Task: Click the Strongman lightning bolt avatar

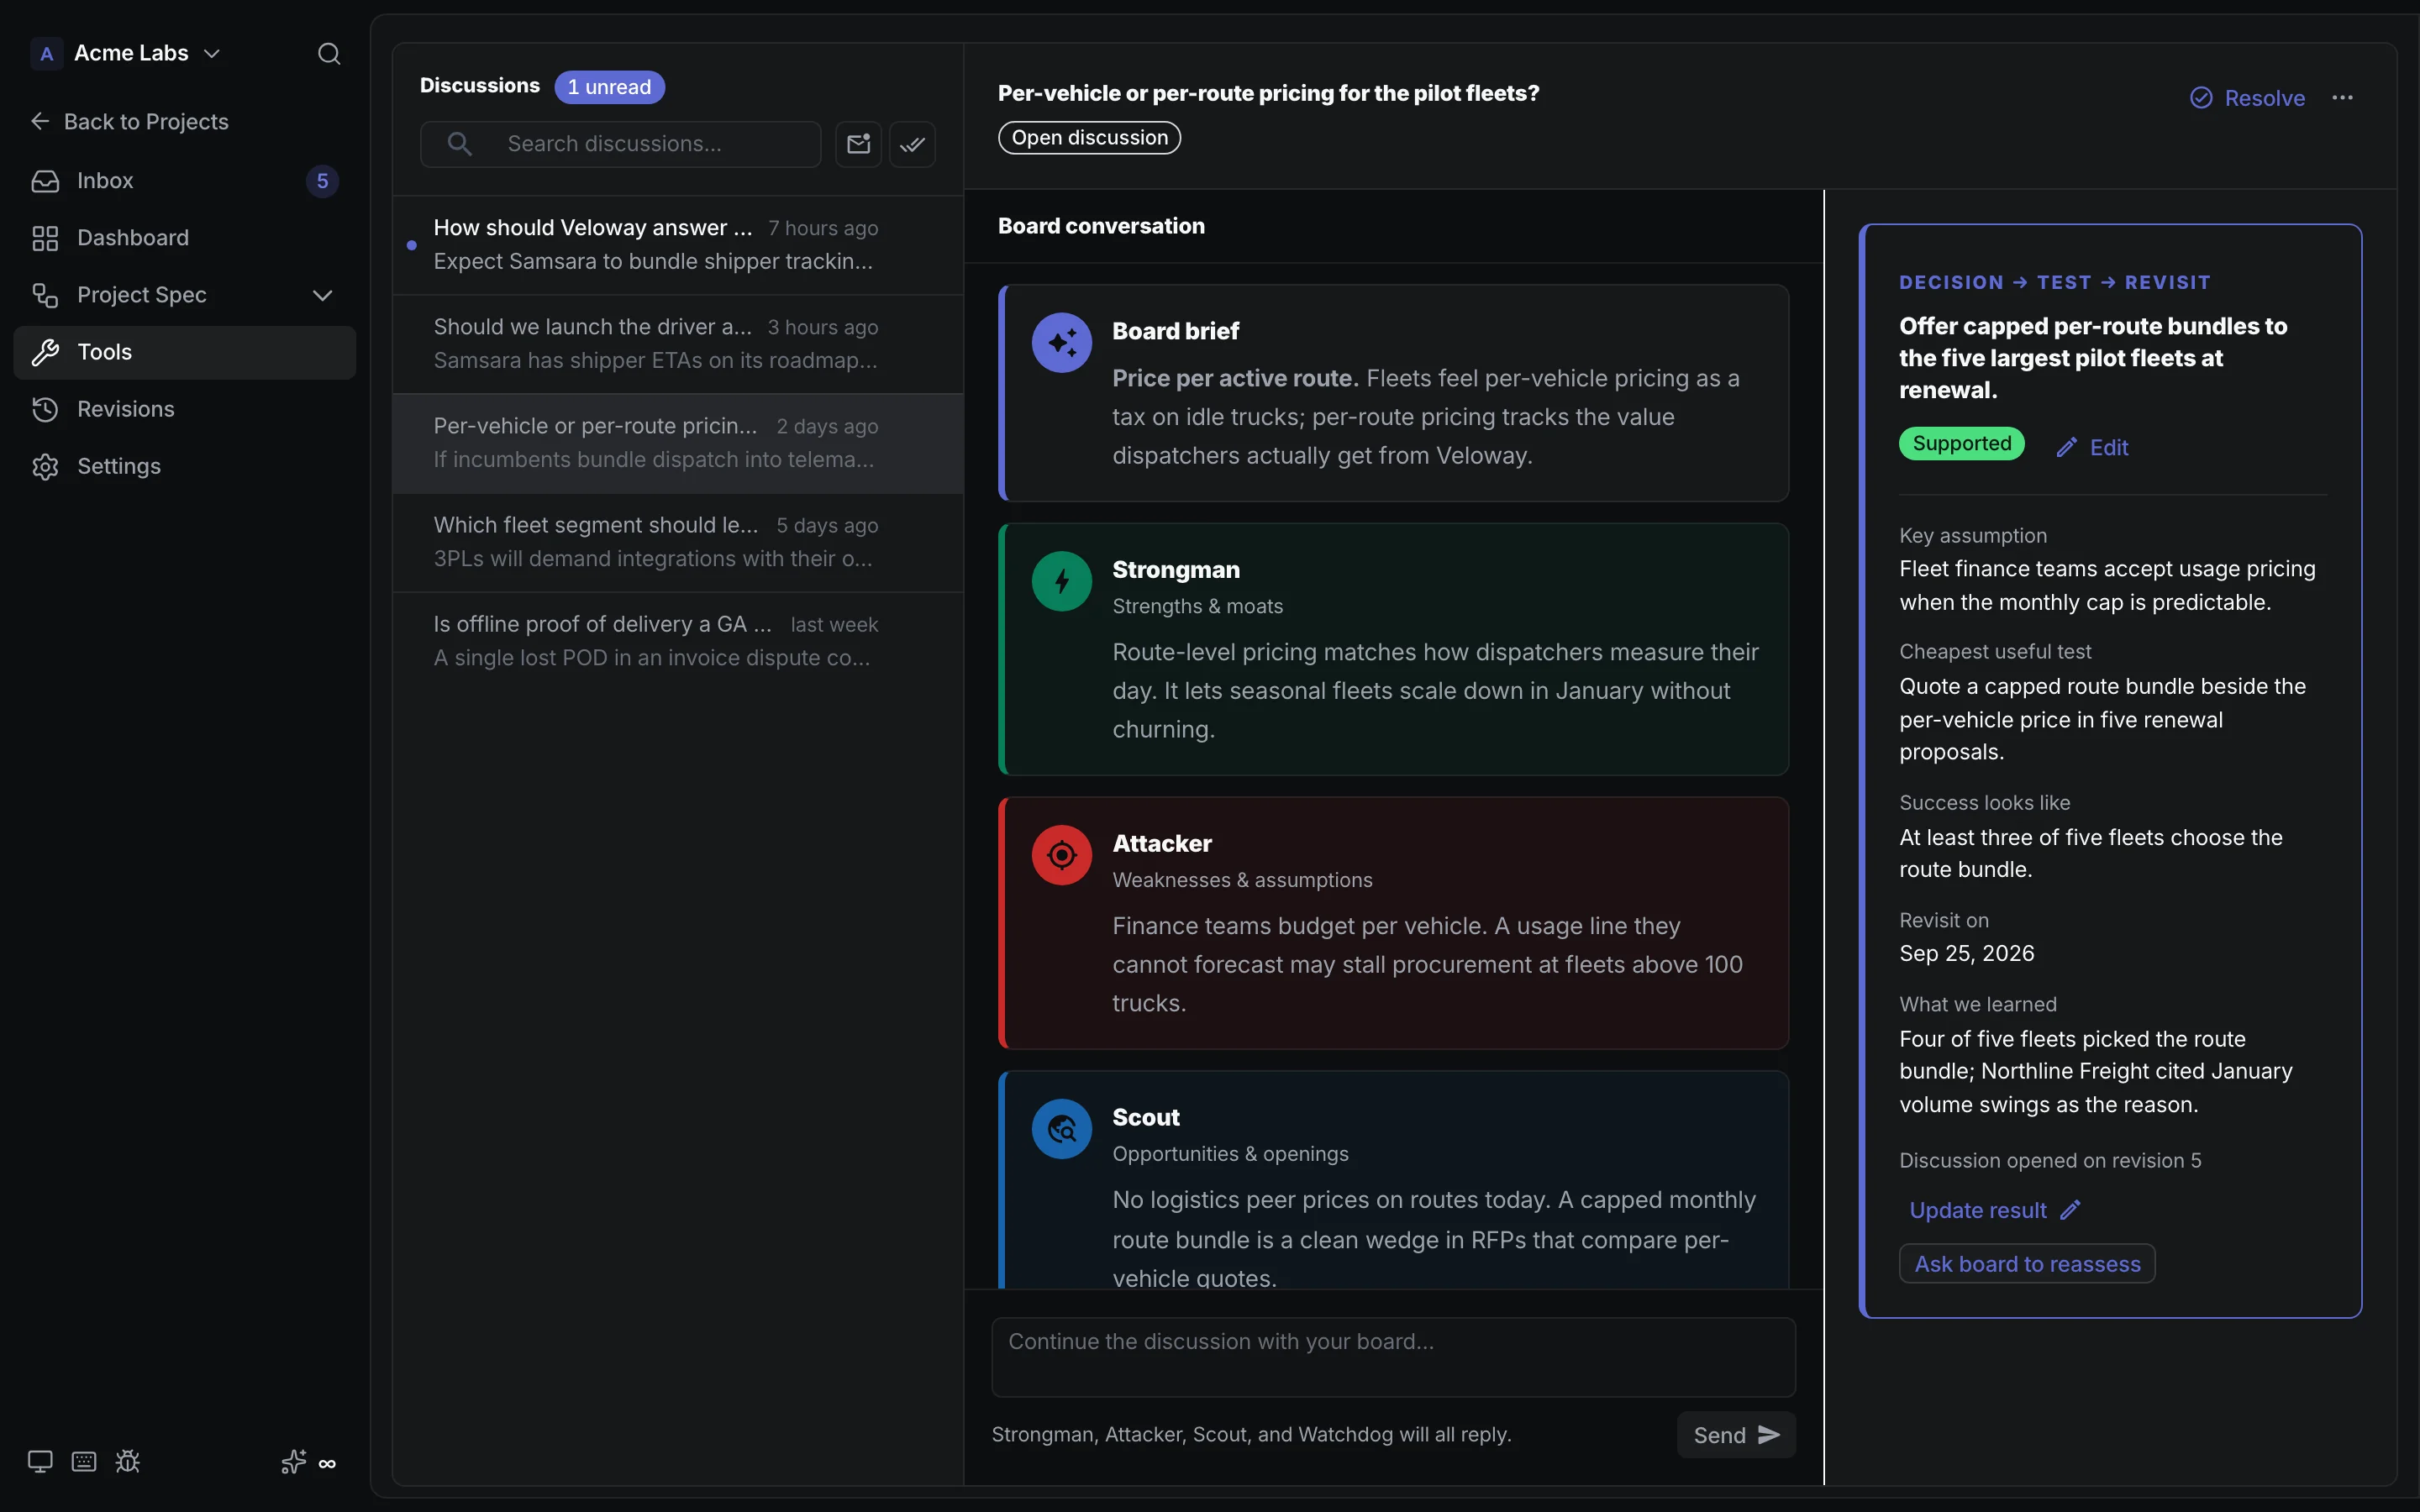Action: tap(1061, 581)
